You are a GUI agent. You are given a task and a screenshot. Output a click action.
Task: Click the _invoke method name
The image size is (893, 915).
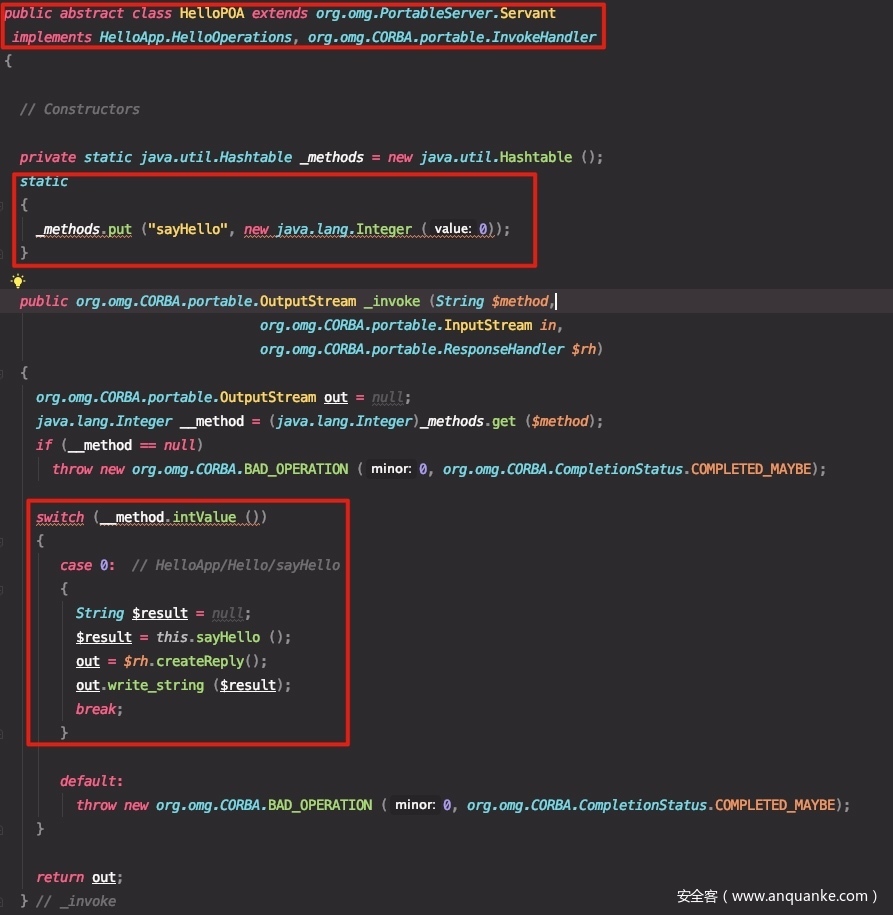pyautogui.click(x=391, y=301)
